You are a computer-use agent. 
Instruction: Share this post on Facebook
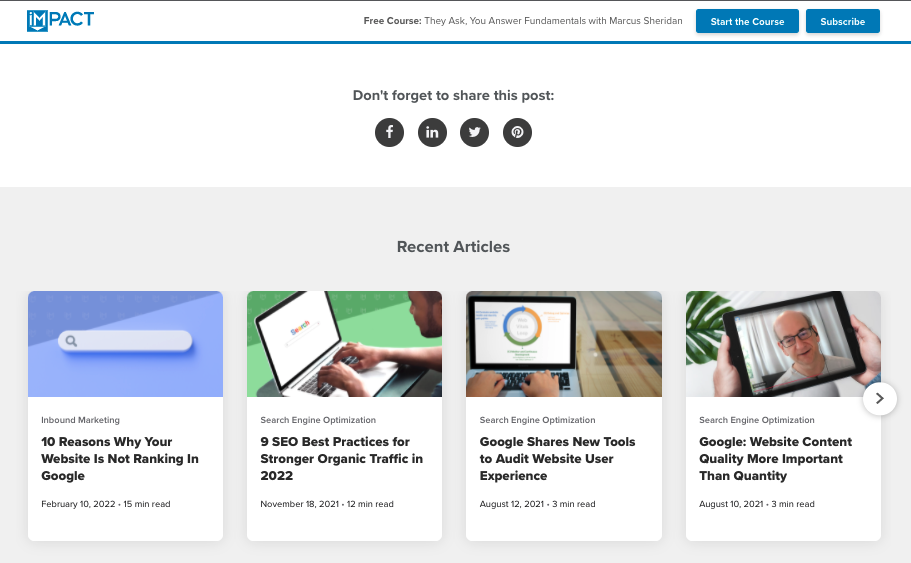pos(389,132)
